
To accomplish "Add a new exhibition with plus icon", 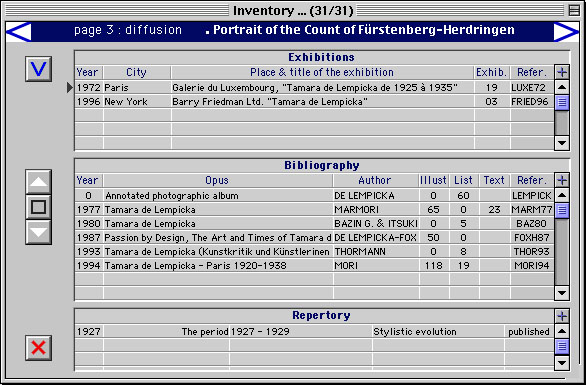I will (x=562, y=72).
